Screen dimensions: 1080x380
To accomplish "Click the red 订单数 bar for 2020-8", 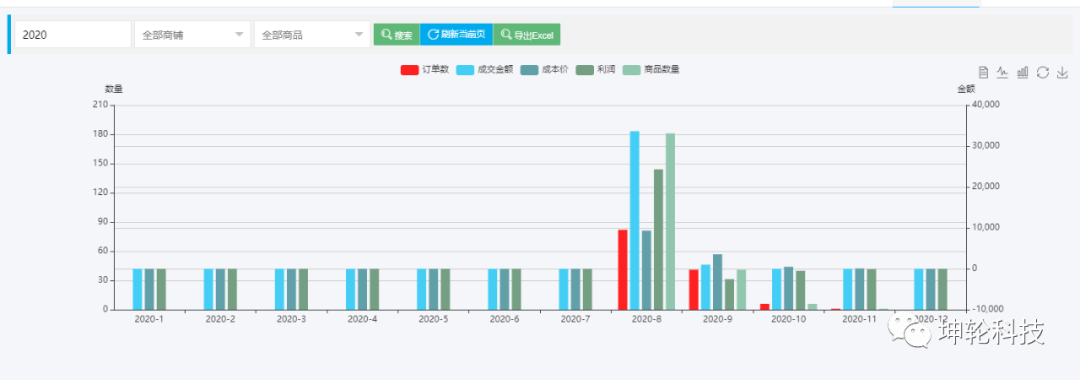I will 623,269.
